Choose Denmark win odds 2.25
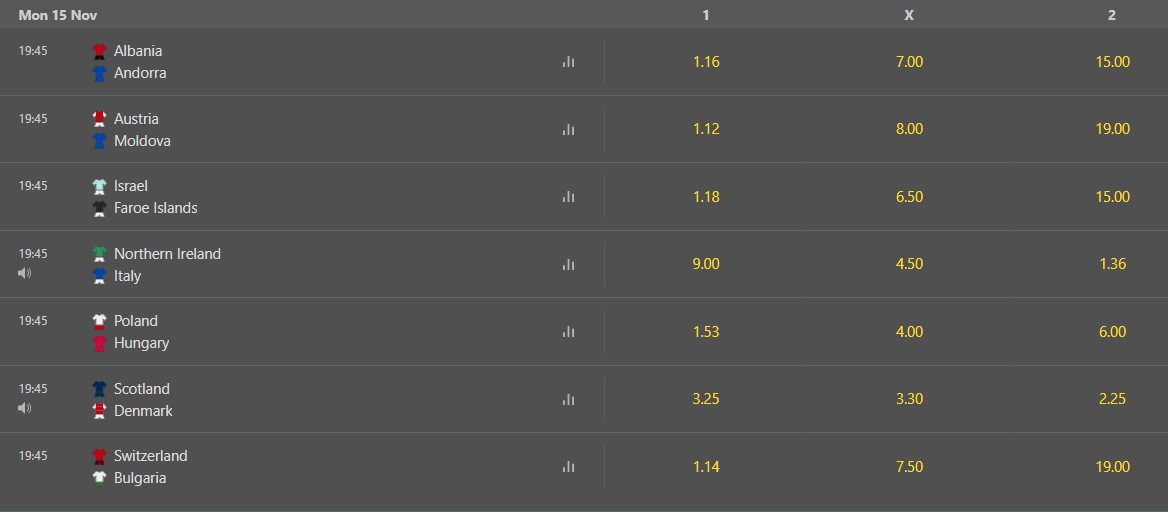 [1112, 399]
